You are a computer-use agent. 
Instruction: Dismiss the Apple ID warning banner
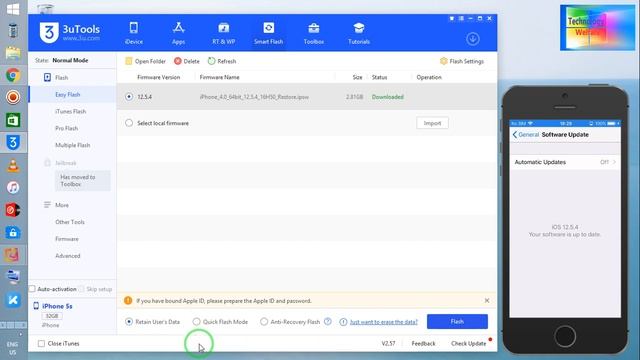coord(487,300)
